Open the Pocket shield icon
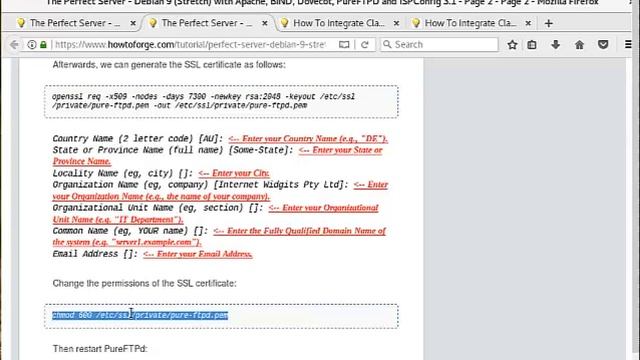 coord(603,44)
